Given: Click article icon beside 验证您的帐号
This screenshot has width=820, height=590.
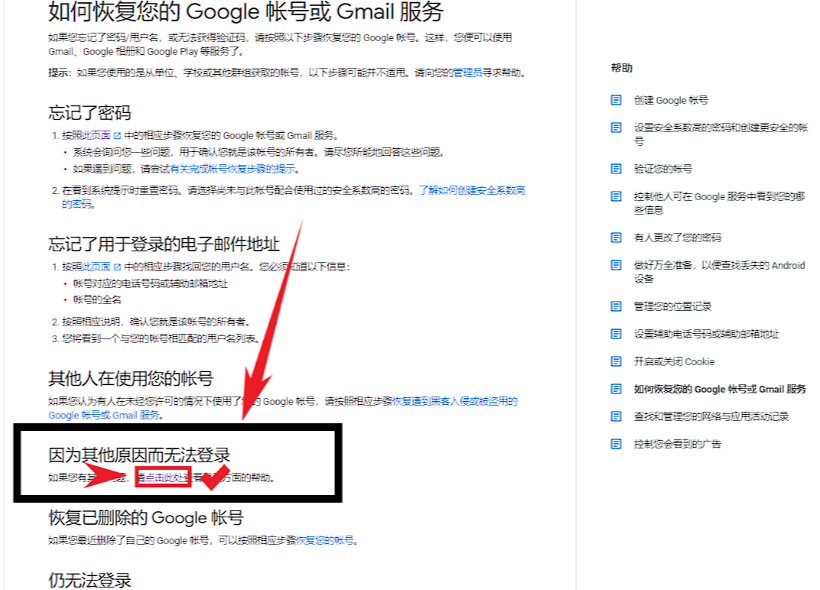Looking at the screenshot, I should 616,168.
